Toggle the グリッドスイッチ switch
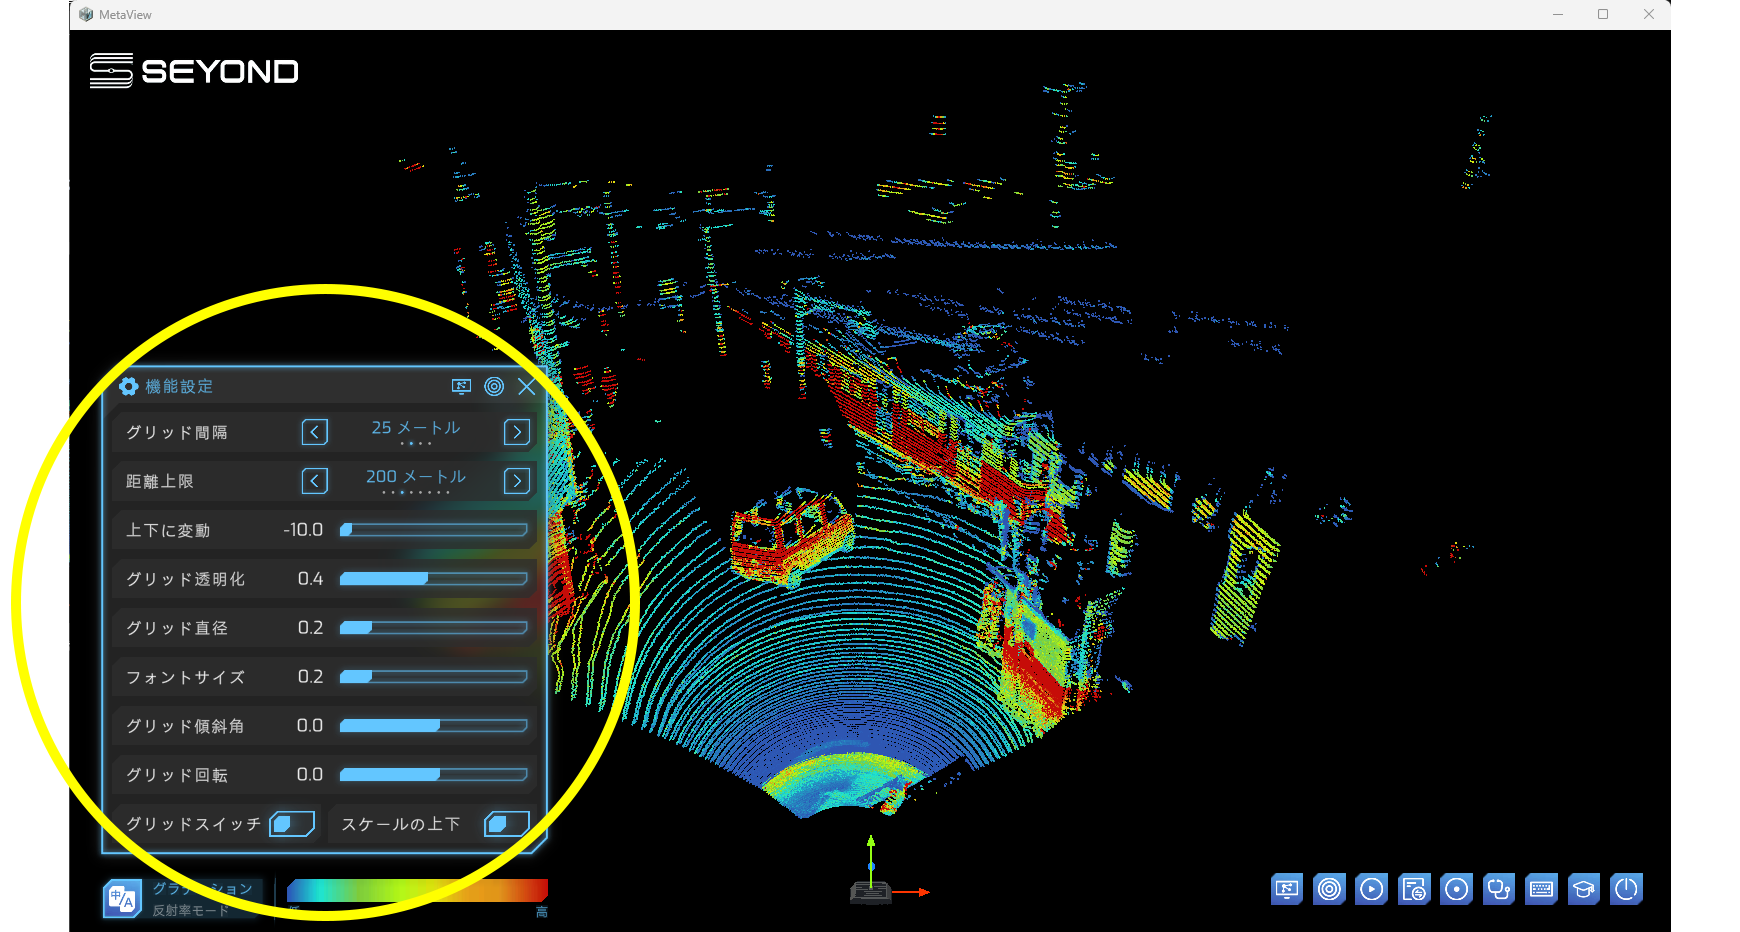 292,824
